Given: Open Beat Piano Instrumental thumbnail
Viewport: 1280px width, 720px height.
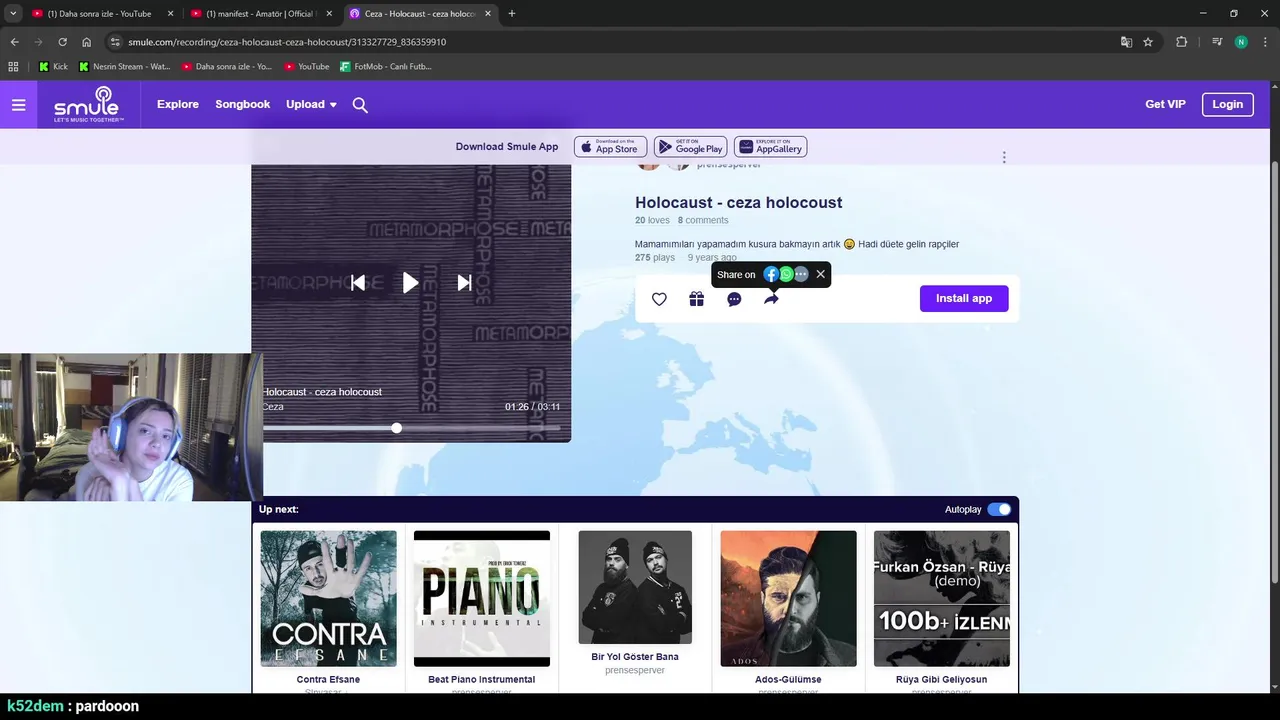Looking at the screenshot, I should point(482,598).
